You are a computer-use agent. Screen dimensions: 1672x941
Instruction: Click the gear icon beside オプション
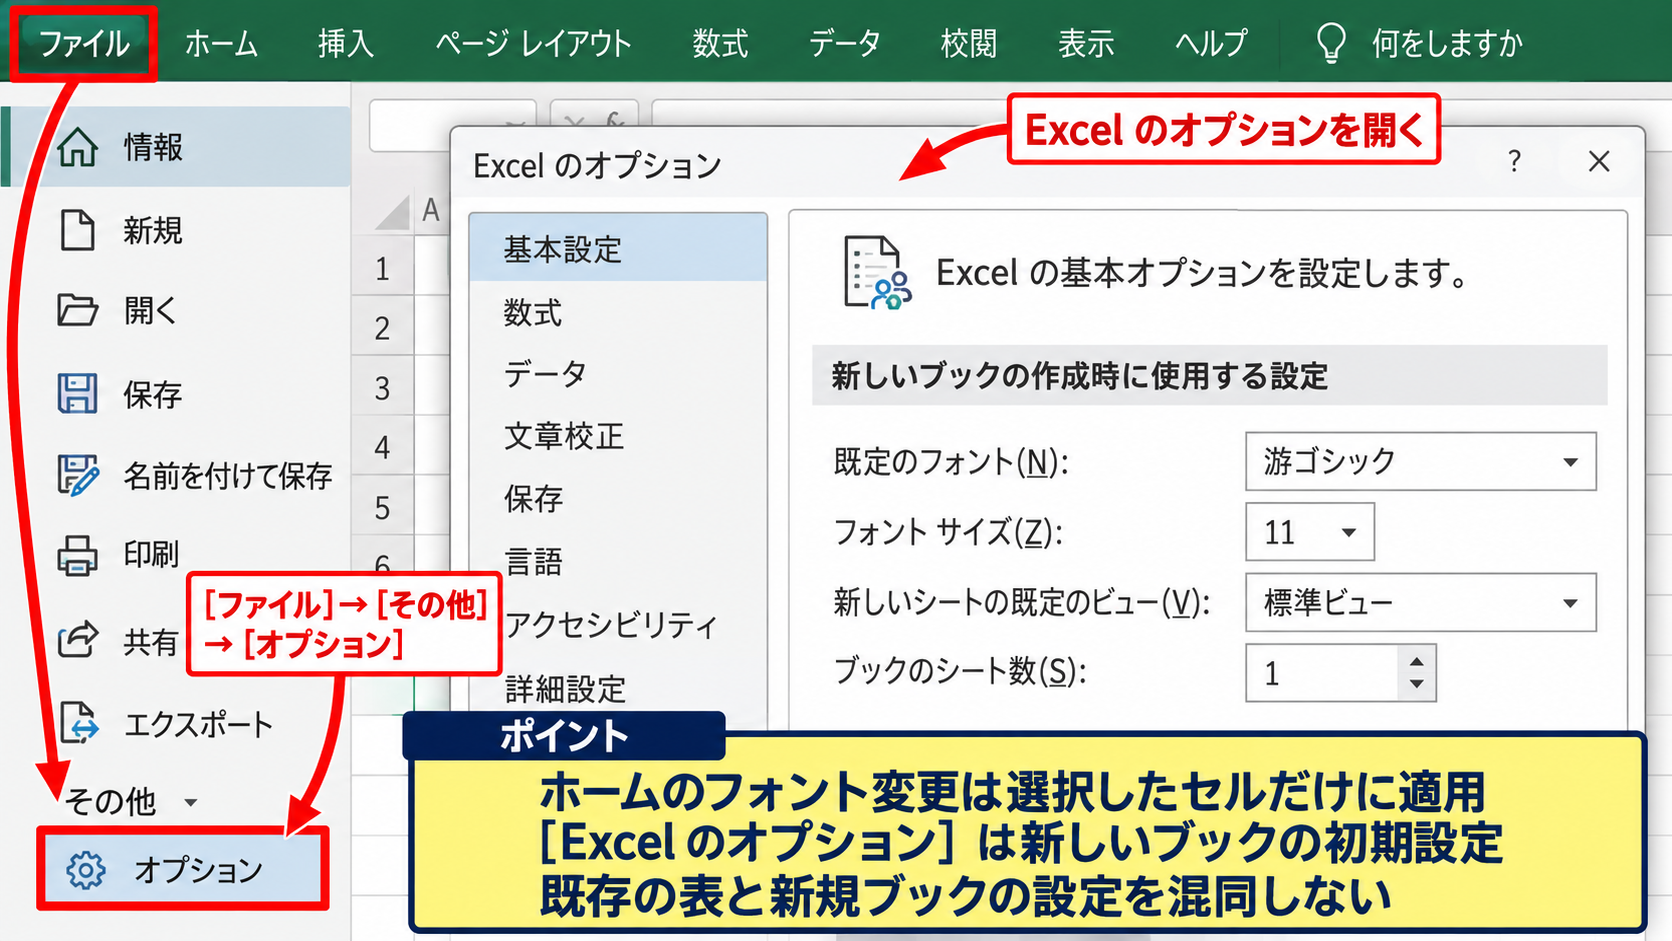(x=85, y=870)
